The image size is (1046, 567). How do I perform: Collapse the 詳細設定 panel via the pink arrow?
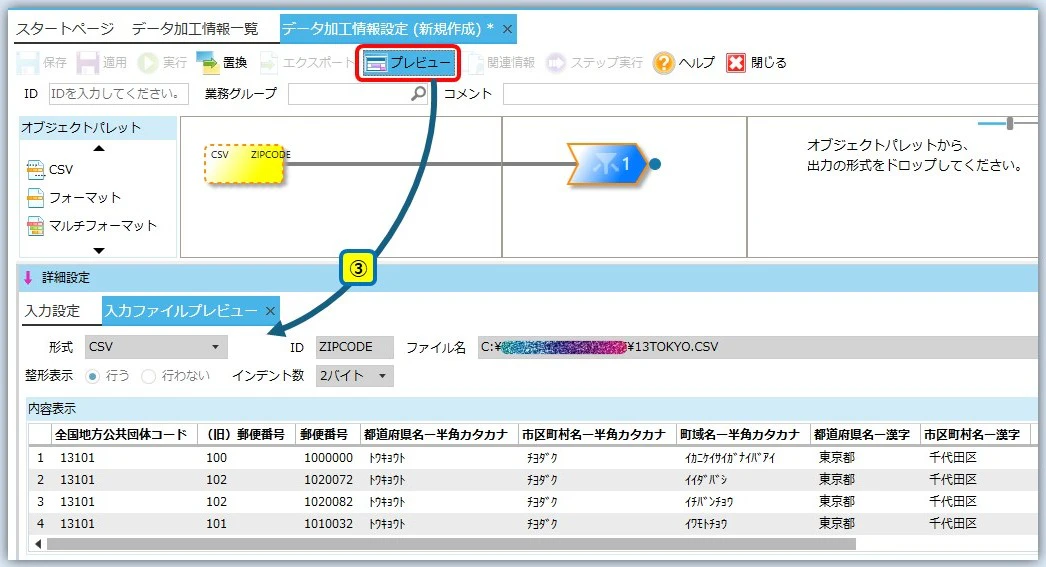click(28, 277)
